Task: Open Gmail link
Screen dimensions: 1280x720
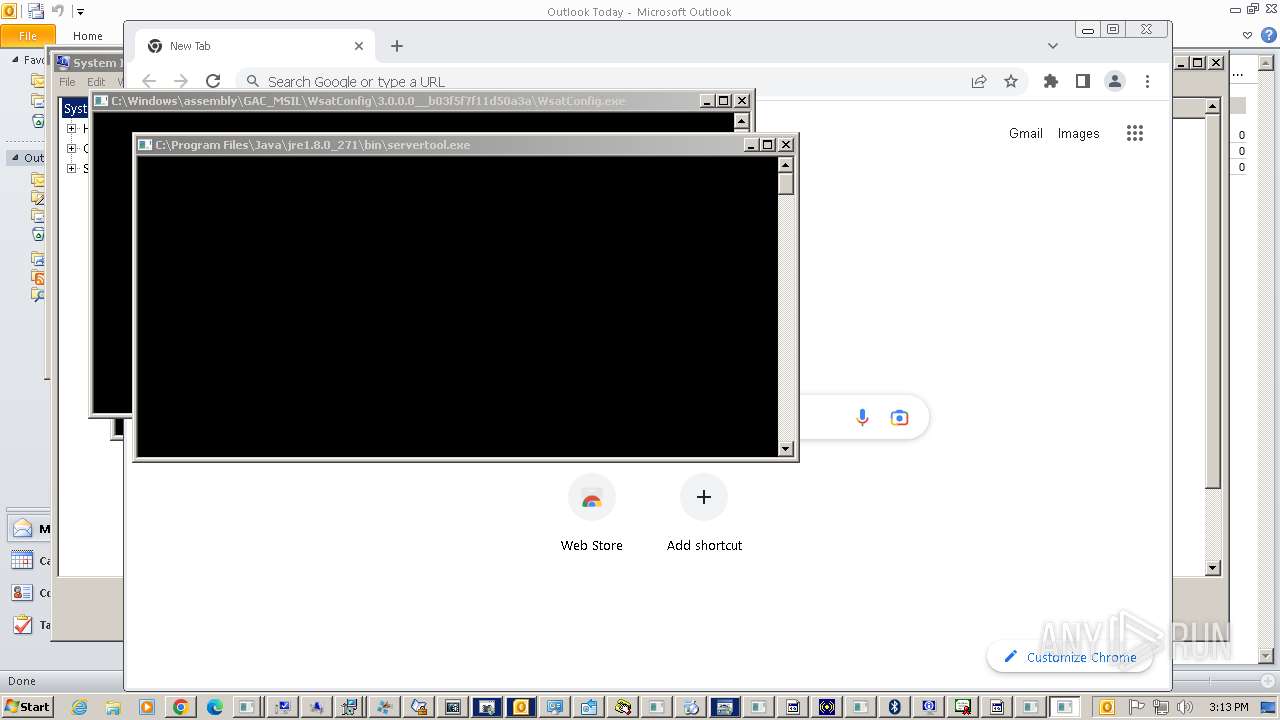Action: tap(1025, 133)
